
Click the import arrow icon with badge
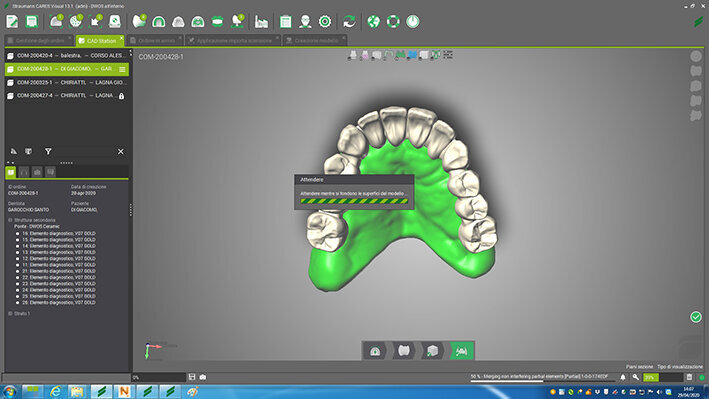95,21
